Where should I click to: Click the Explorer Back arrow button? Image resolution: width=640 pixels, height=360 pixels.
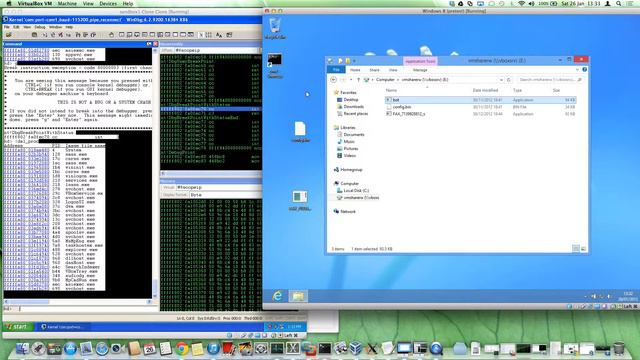[333, 80]
